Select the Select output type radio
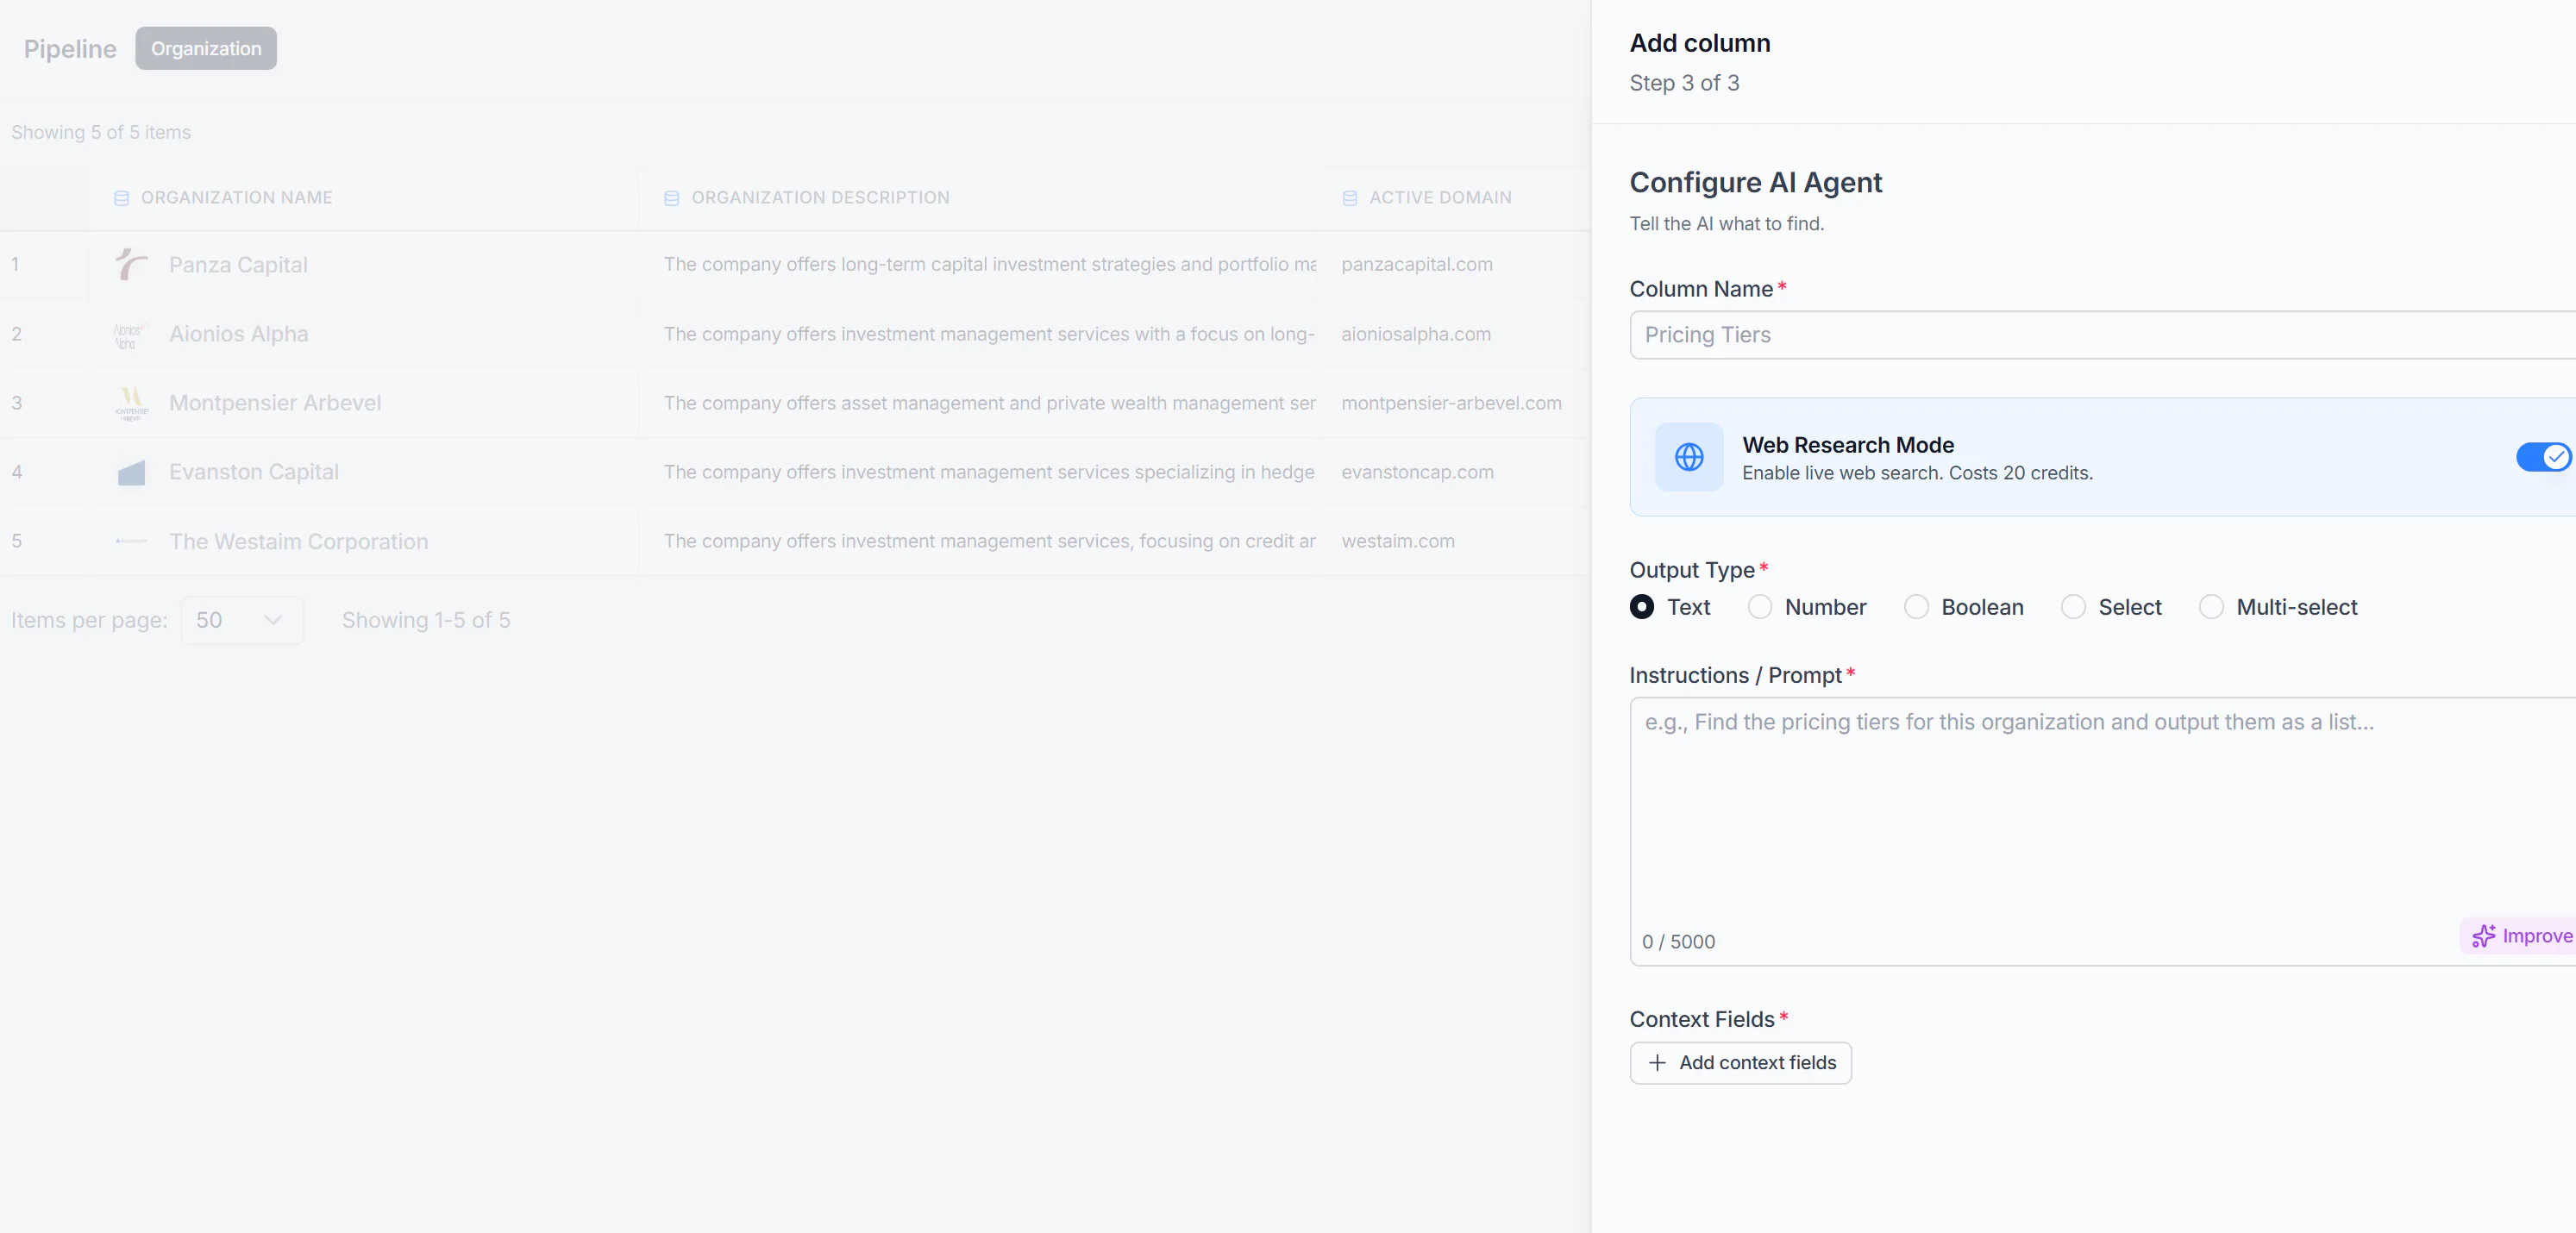Screen dimensions: 2576x1233 2073,607
